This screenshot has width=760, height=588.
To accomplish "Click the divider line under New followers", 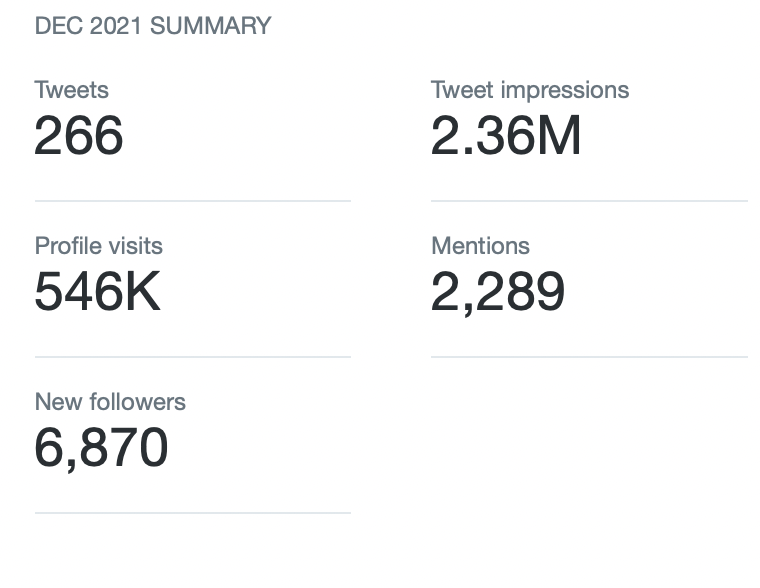I will click(x=193, y=513).
